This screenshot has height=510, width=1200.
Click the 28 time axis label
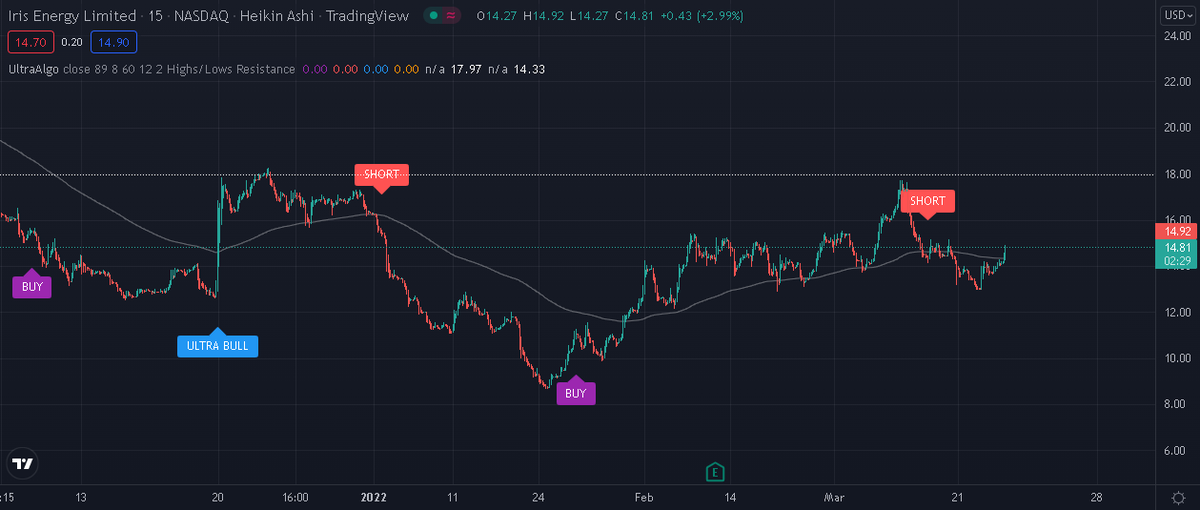tap(1097, 497)
